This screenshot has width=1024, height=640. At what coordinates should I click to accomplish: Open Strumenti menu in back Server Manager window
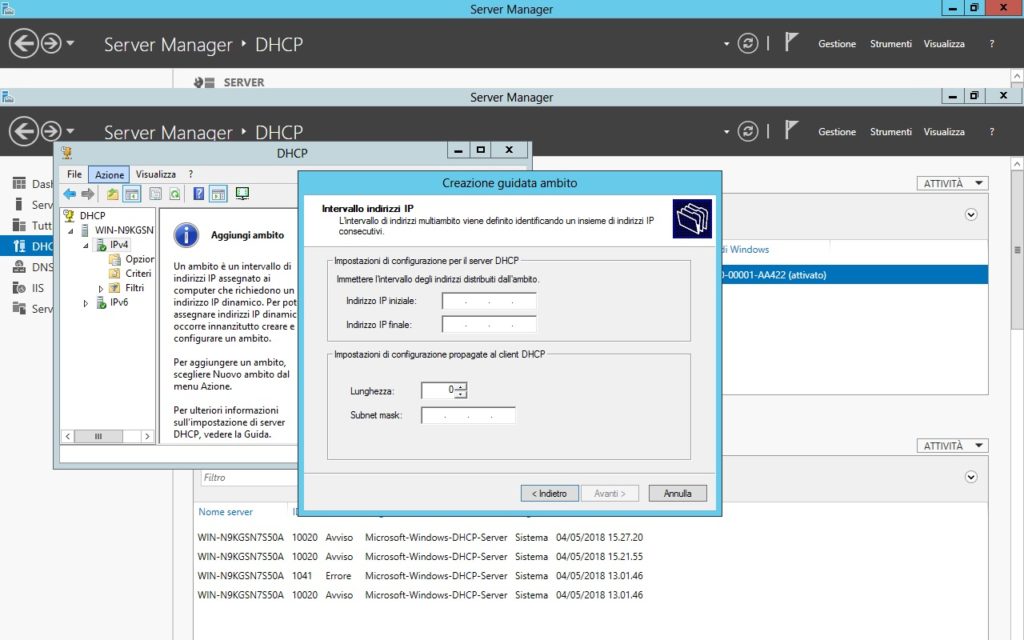890,44
